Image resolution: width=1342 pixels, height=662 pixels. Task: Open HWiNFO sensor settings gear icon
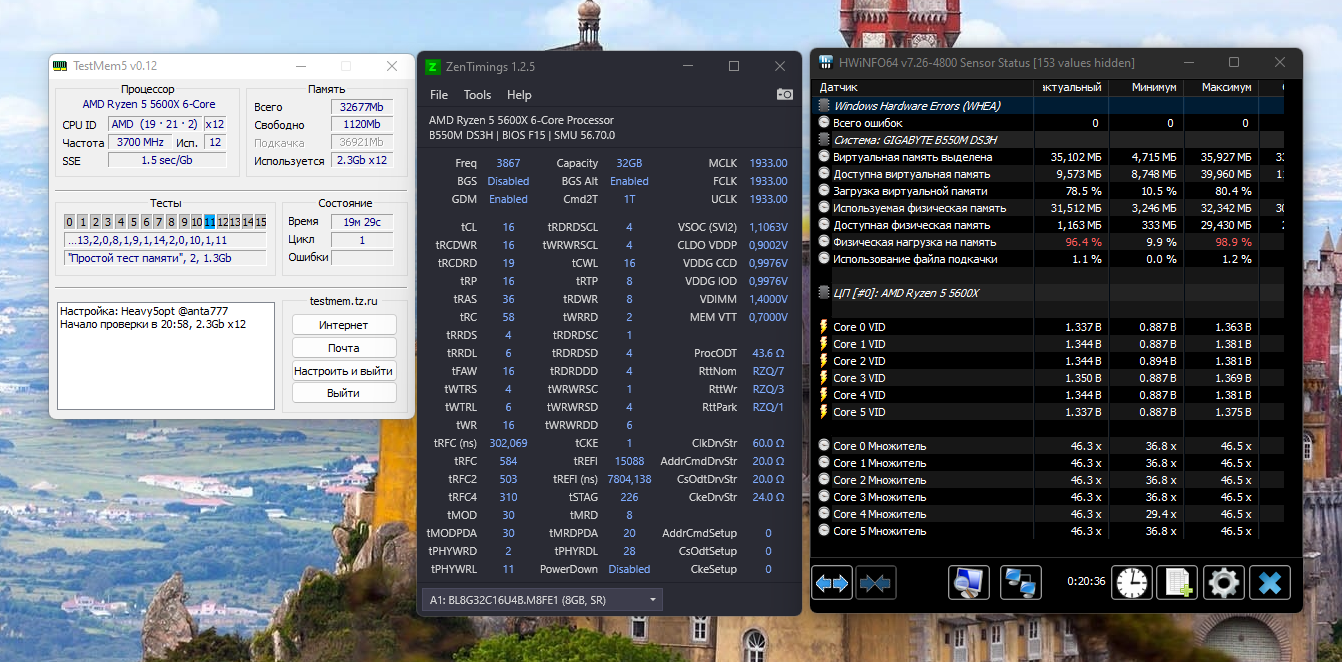tap(1223, 582)
